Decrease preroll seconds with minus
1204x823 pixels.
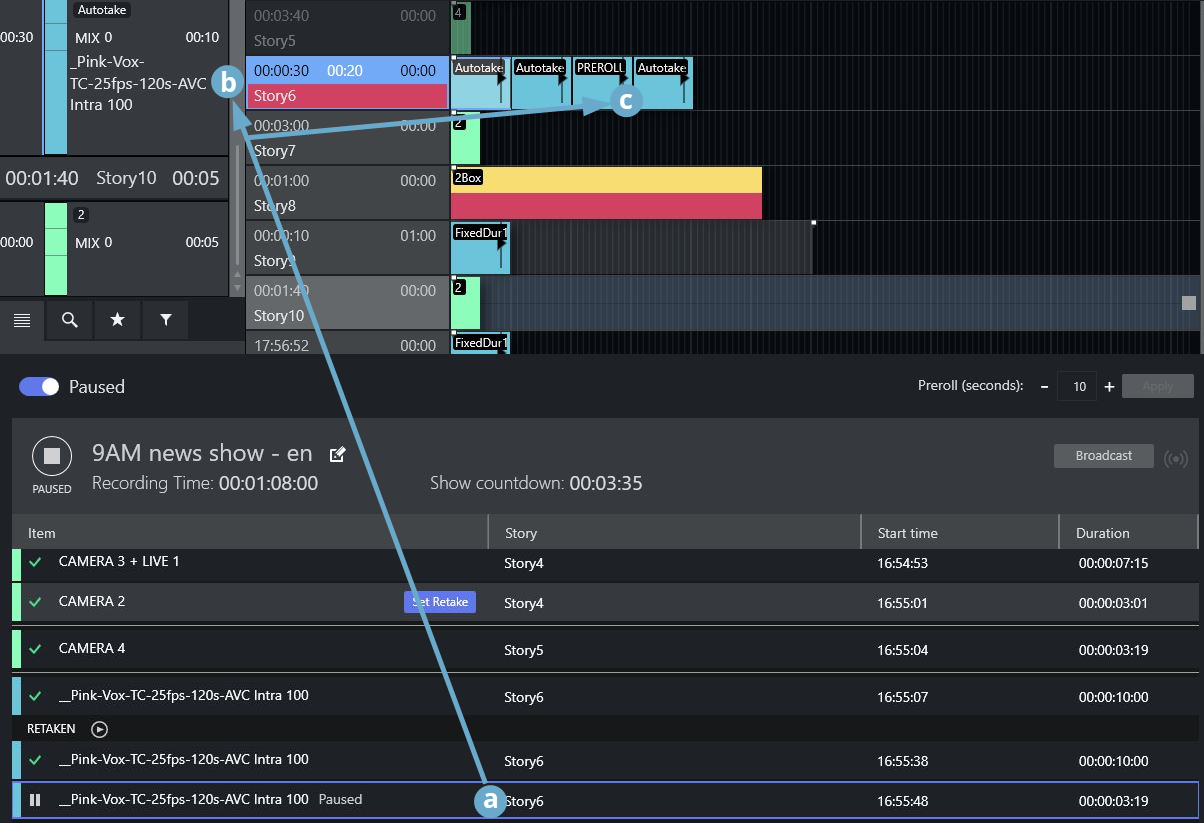1043,387
